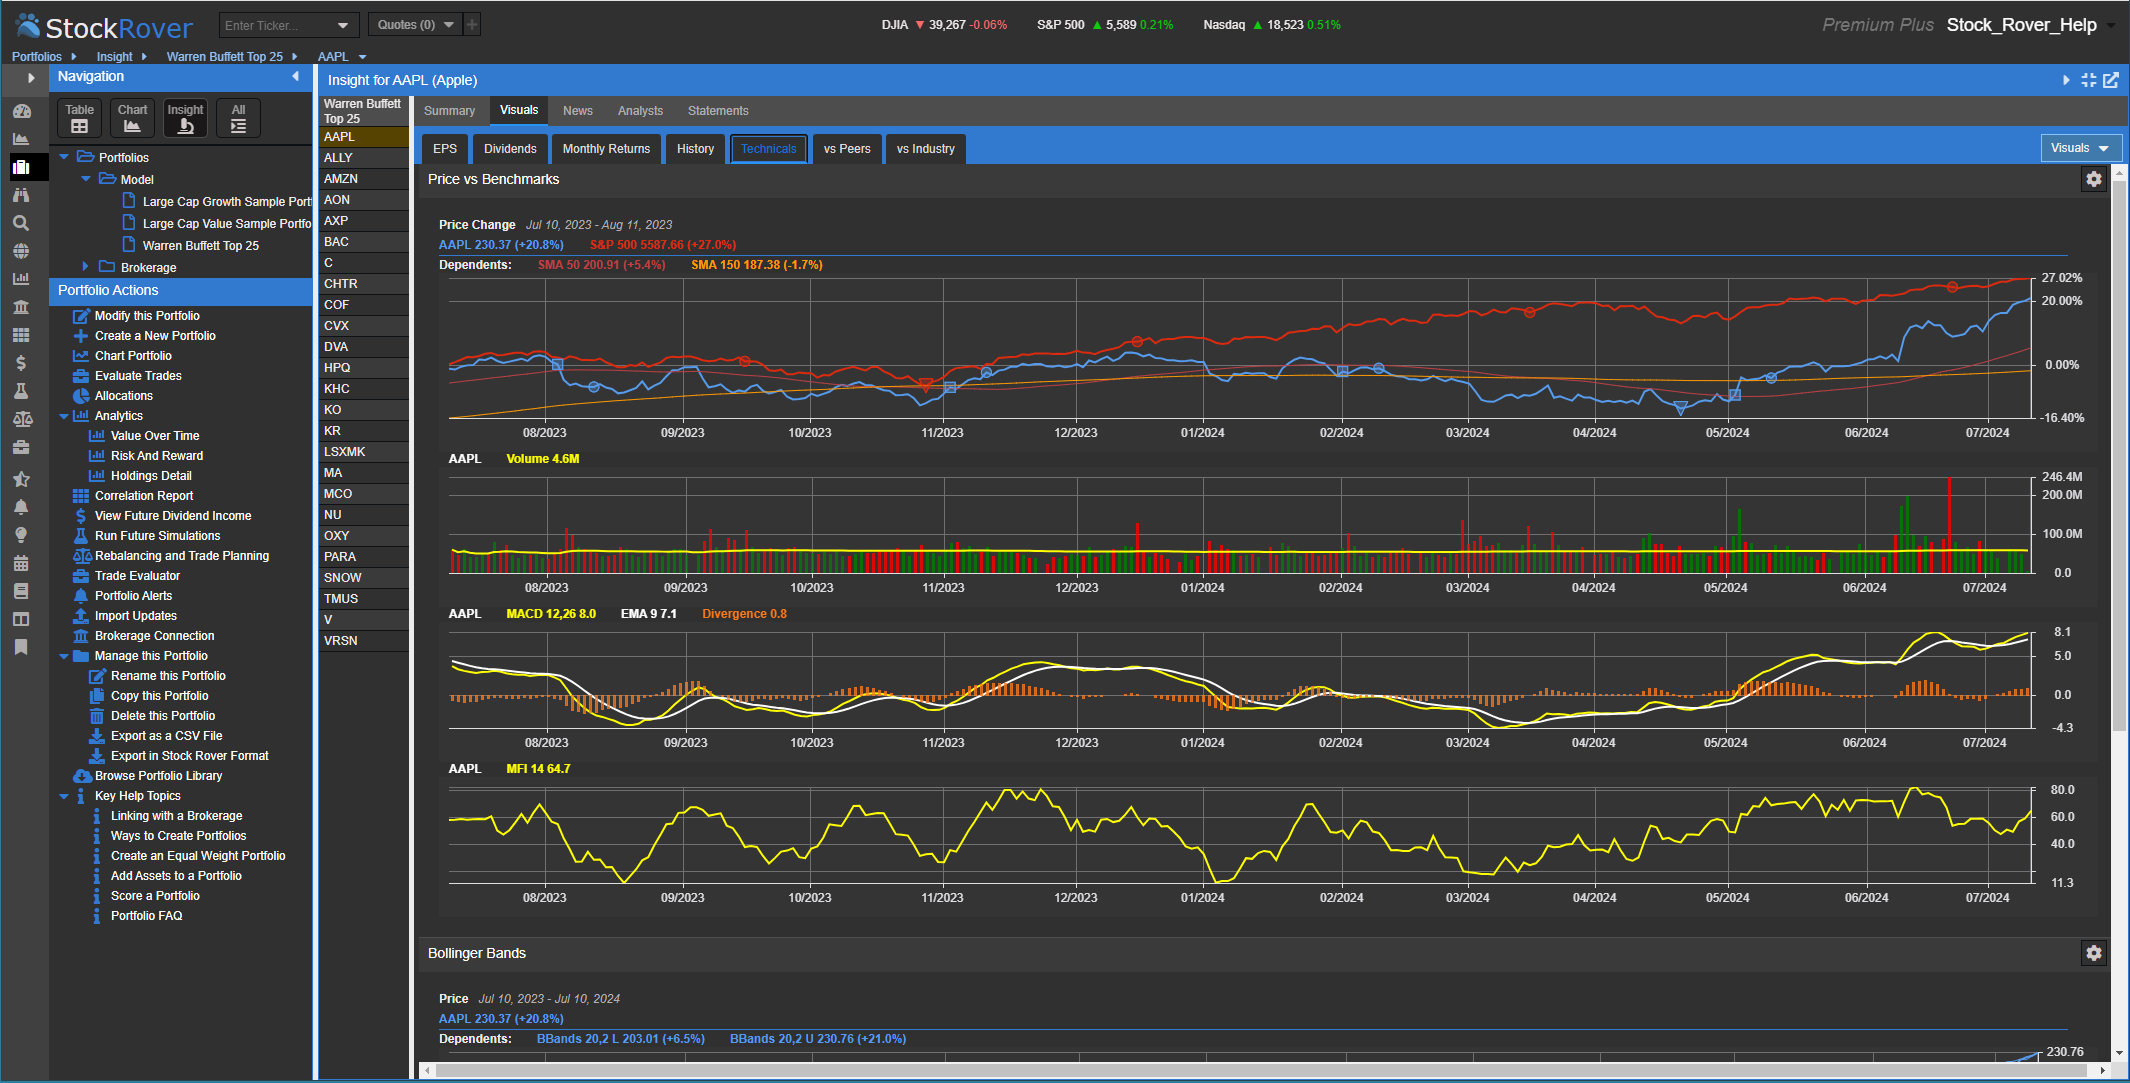This screenshot has width=2130, height=1083.
Task: Open the dashboard gauge icon in sidebar
Action: pyautogui.click(x=21, y=111)
